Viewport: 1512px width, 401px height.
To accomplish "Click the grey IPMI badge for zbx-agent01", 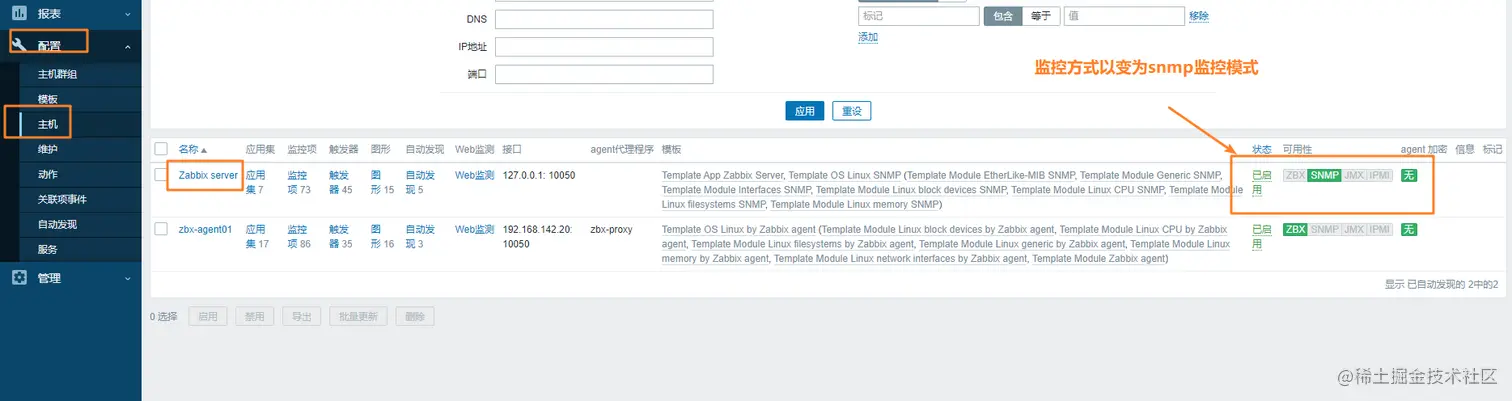I will coord(1380,229).
